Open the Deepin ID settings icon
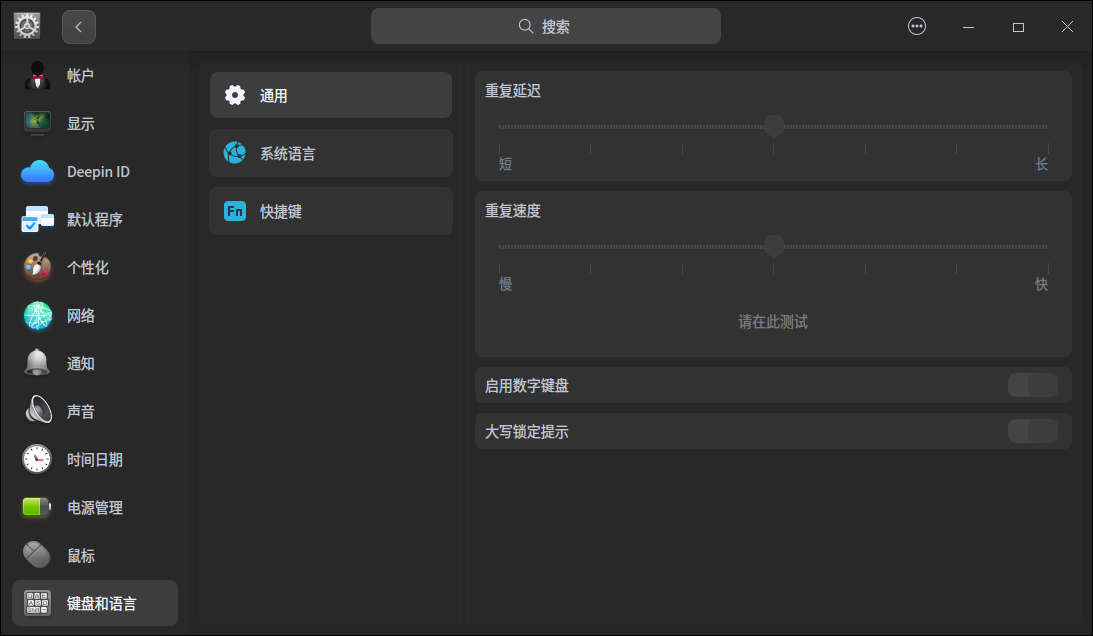1093x636 pixels. (x=36, y=171)
